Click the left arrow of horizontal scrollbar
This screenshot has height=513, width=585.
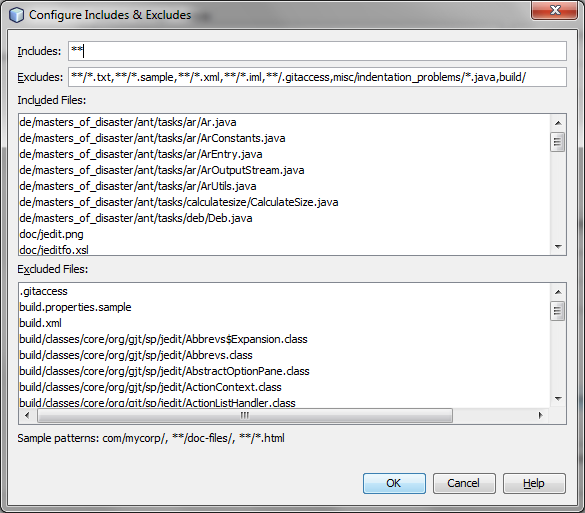[x=27, y=415]
